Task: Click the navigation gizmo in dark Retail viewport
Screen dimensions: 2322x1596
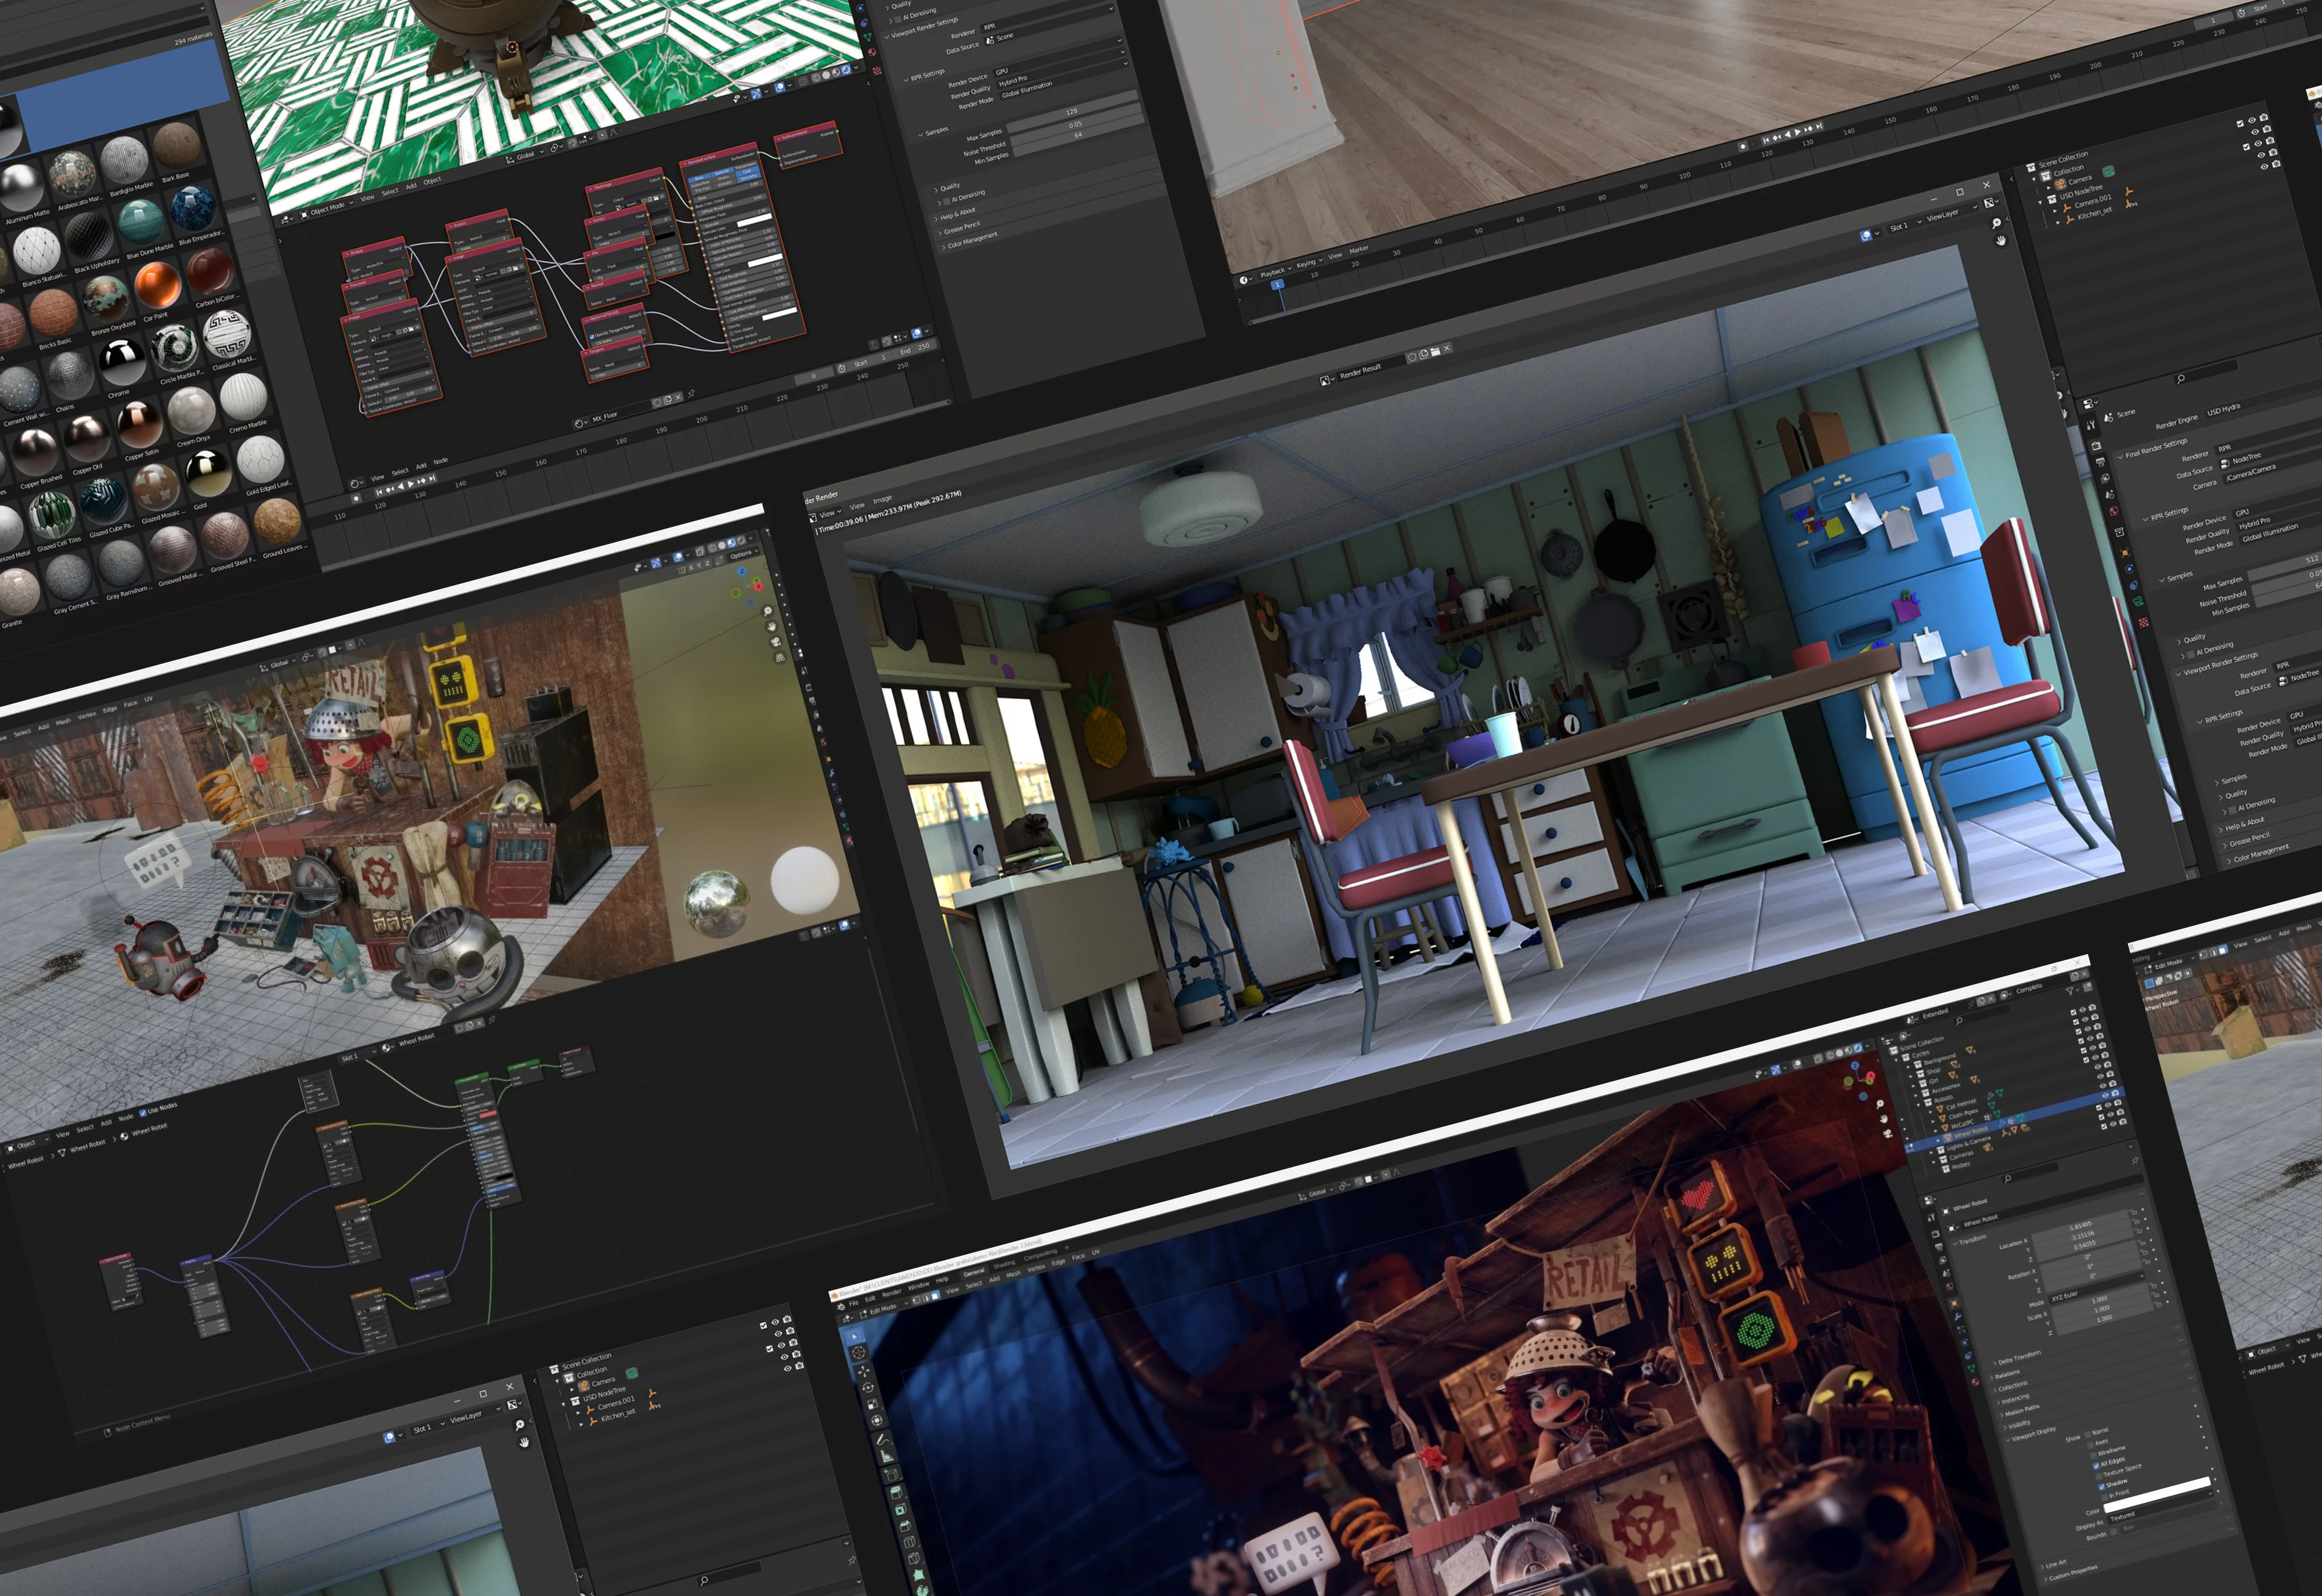Action: click(1860, 1081)
